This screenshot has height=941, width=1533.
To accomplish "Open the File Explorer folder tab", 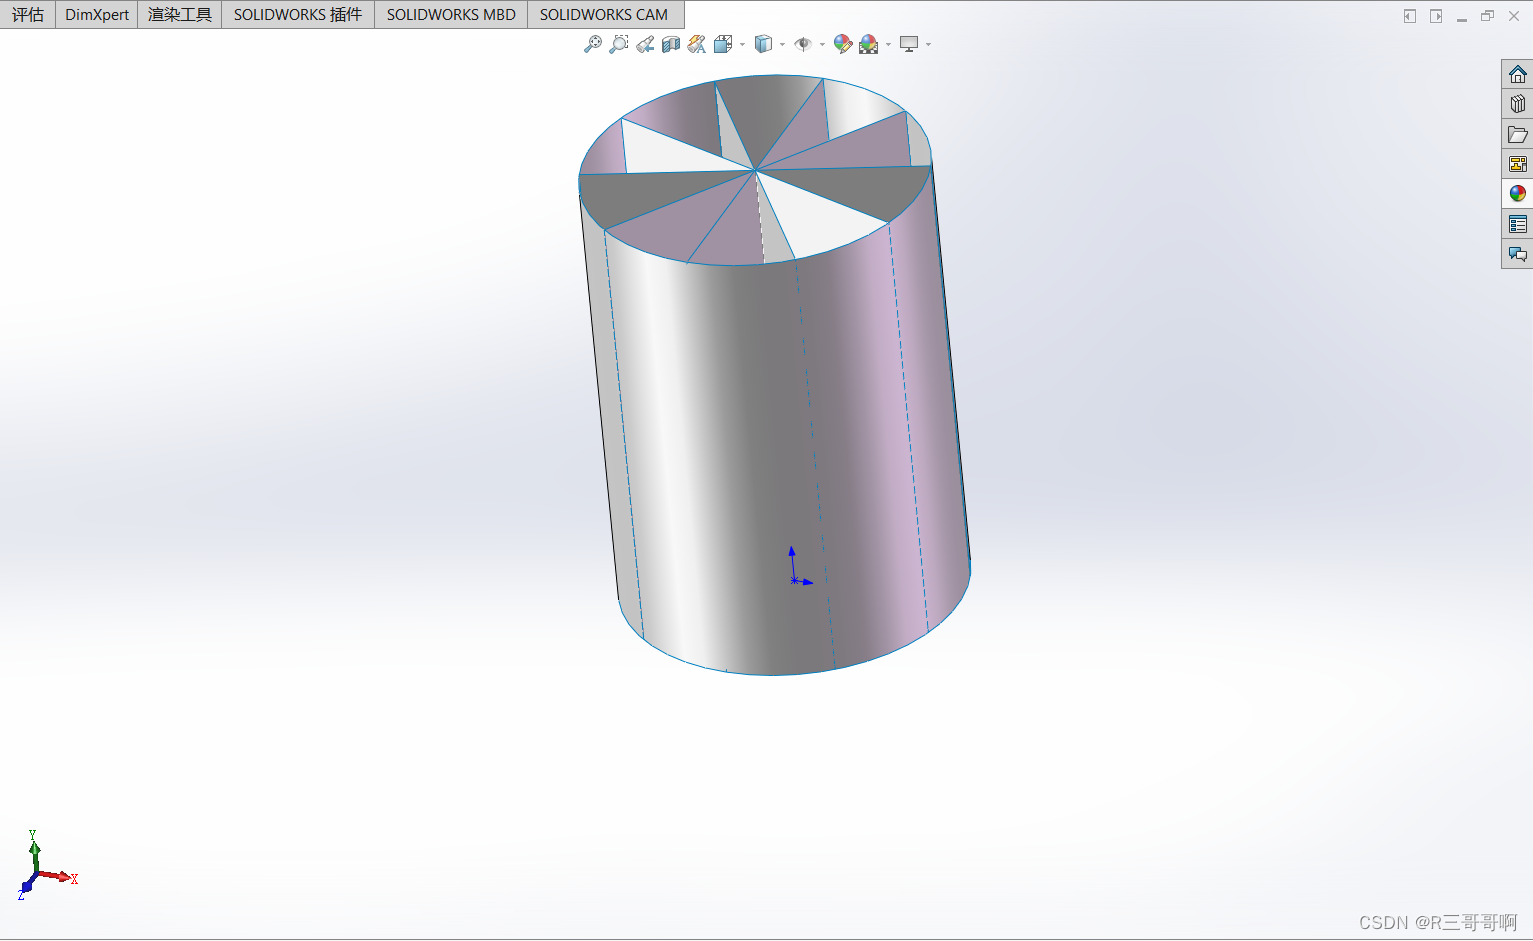I will pyautogui.click(x=1517, y=134).
